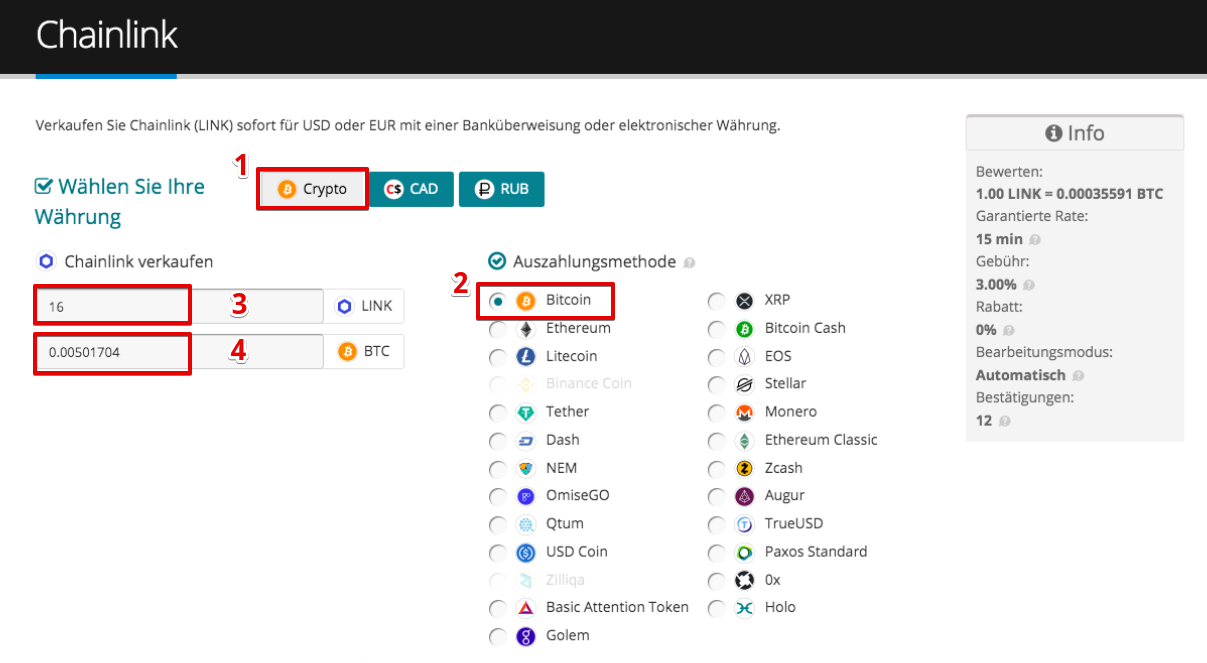
Task: Click the help icon next to 15 min
Action: point(1035,240)
